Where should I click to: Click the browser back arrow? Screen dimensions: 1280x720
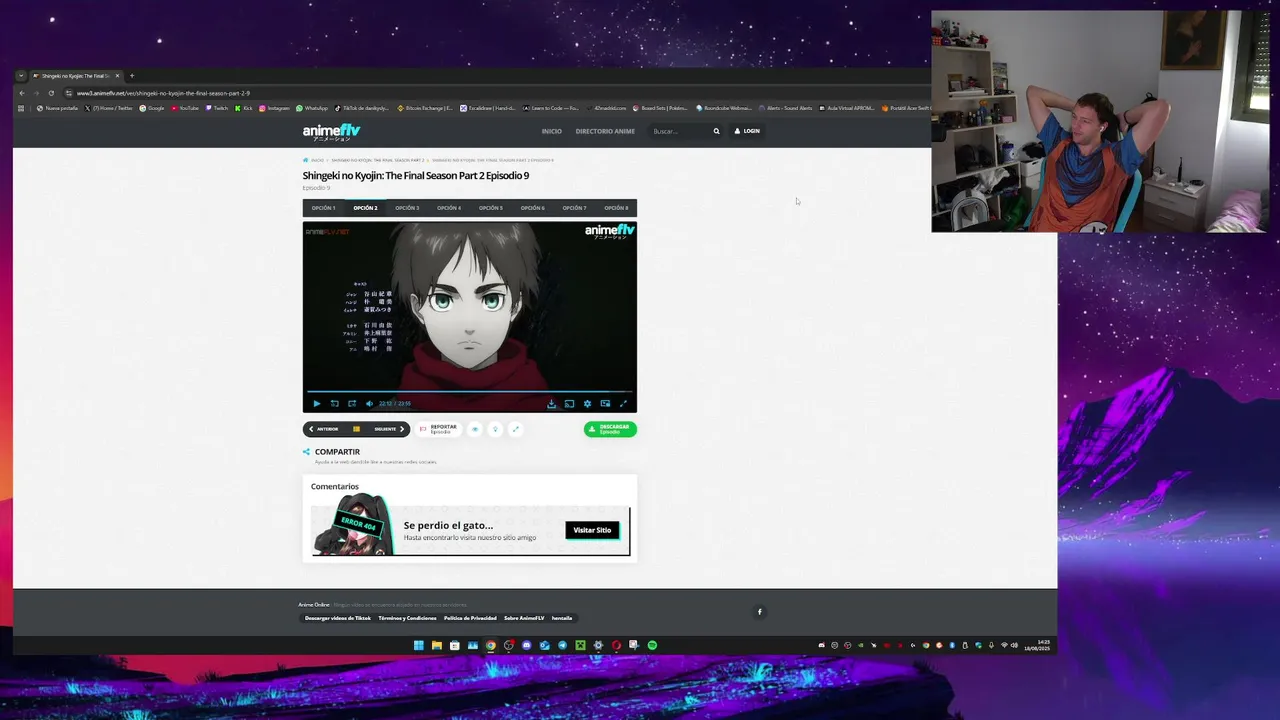22,93
